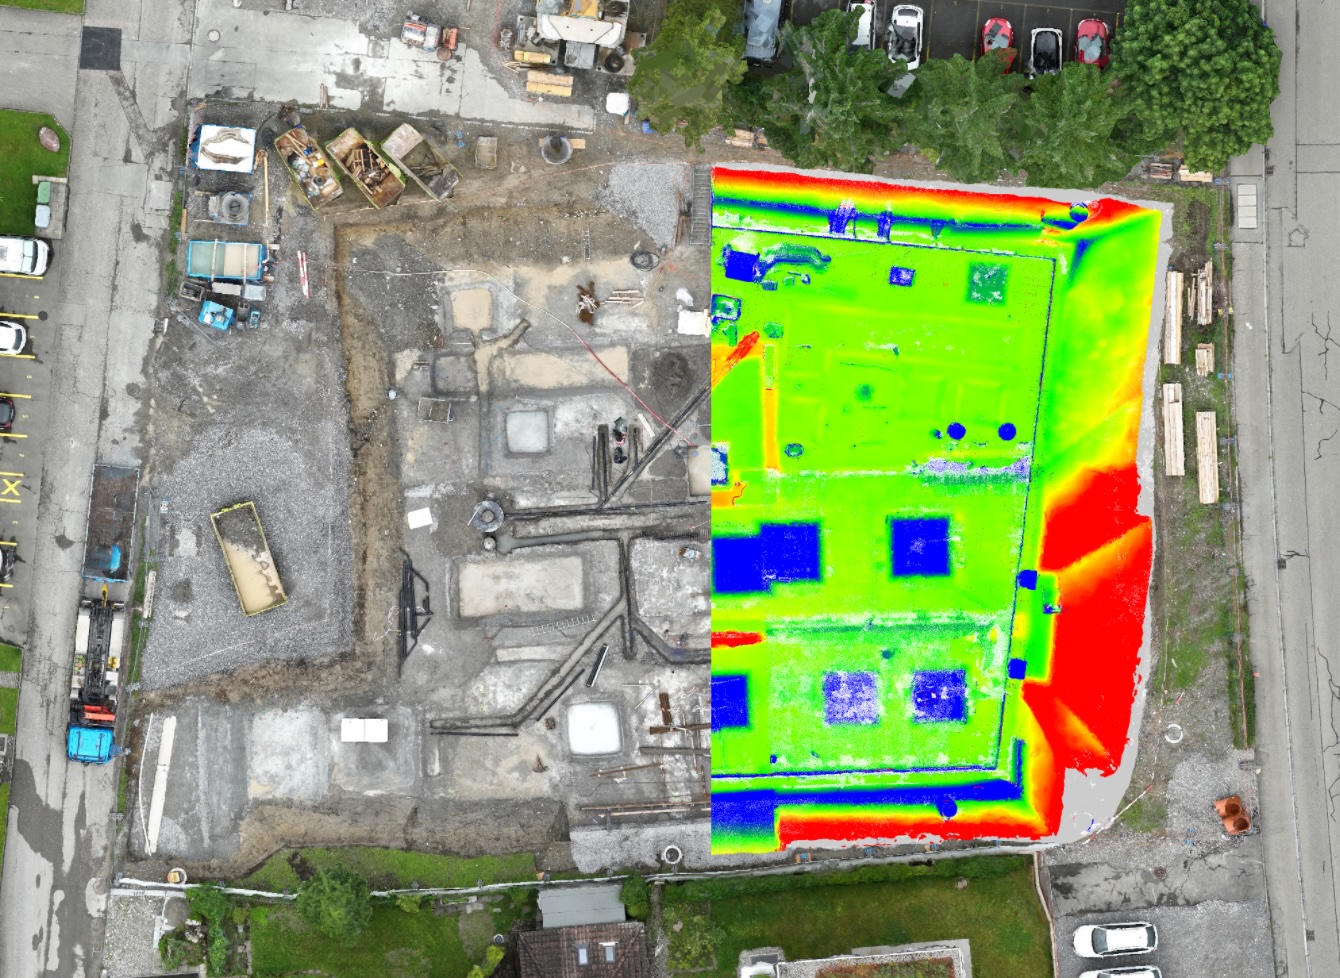The width and height of the screenshot is (1340, 978).
Task: Click the blue sand-filled container at upper left
Action: coord(226,261)
